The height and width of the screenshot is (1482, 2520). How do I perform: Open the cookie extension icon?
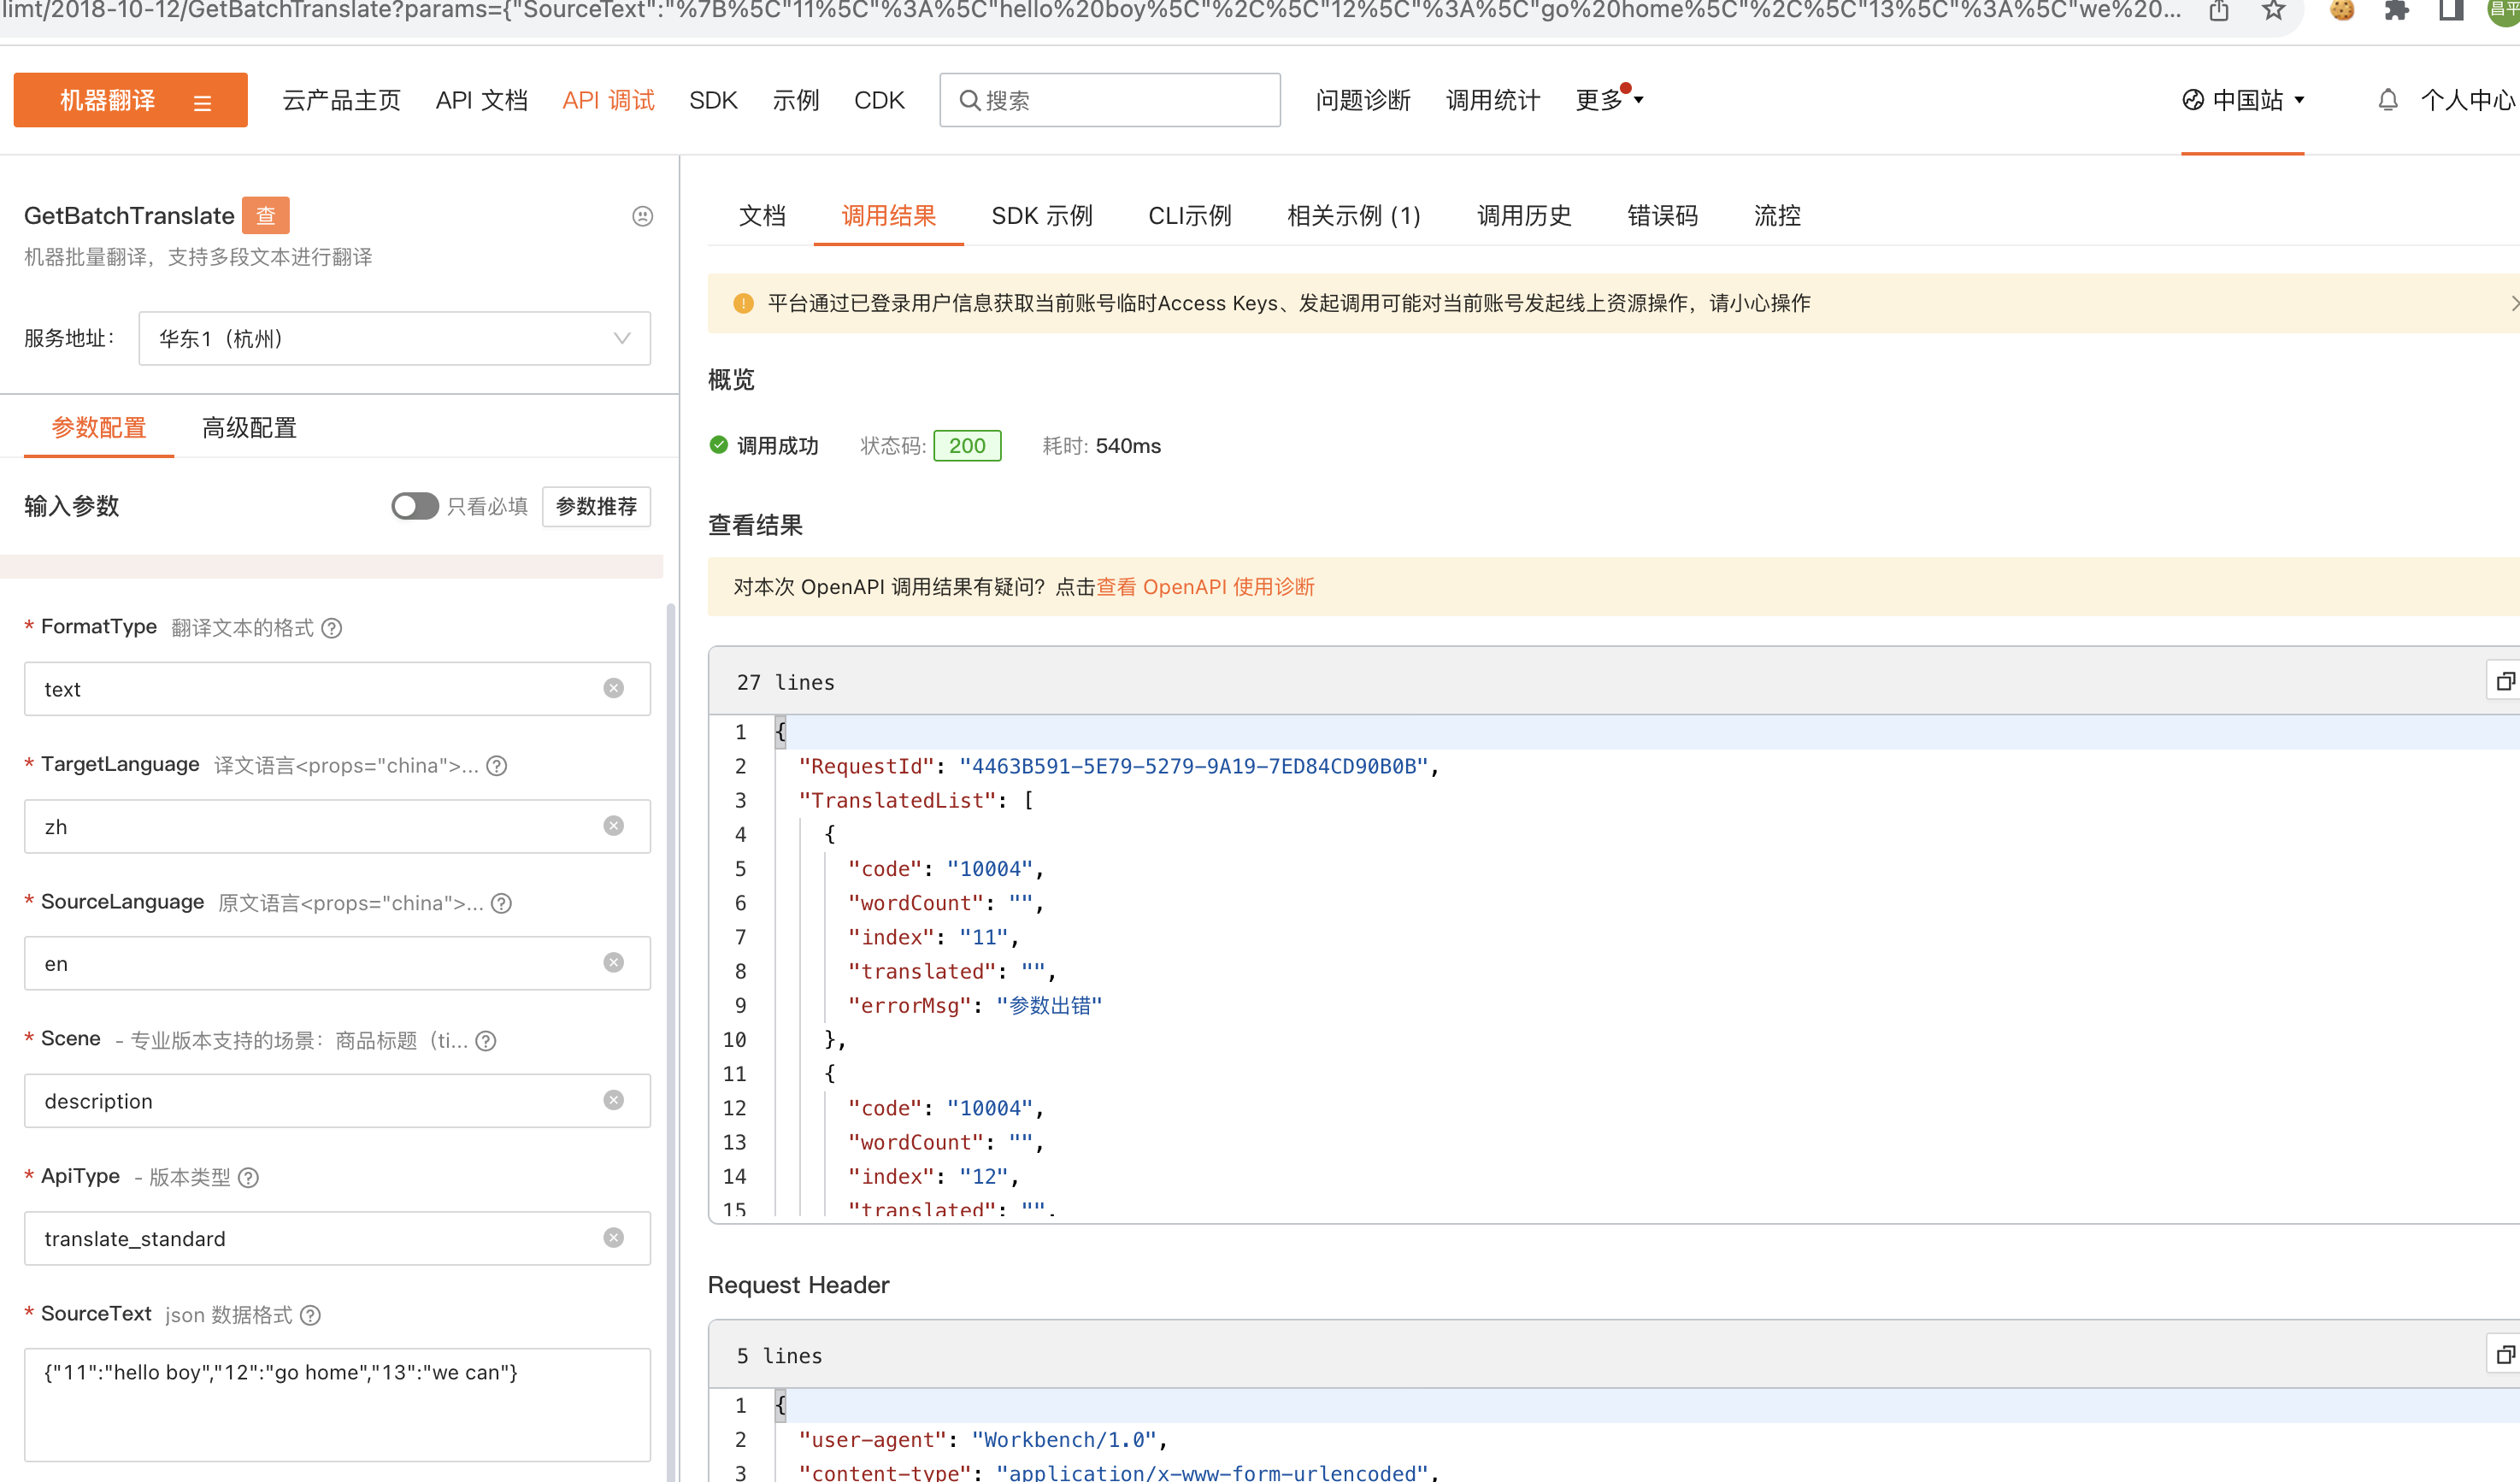click(x=2342, y=11)
